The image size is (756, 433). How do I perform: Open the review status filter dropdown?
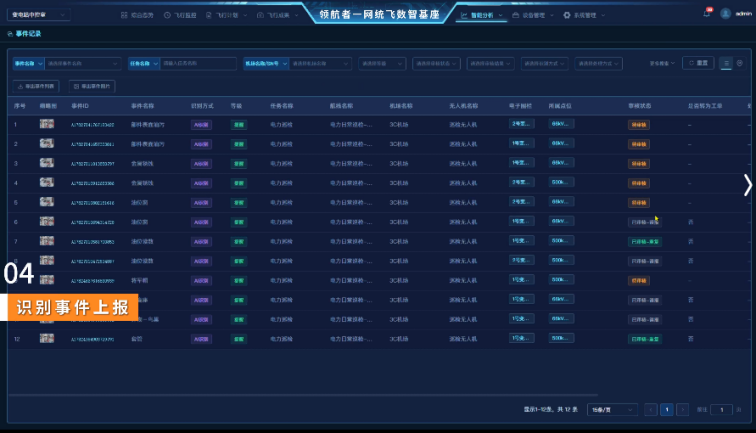[436, 64]
